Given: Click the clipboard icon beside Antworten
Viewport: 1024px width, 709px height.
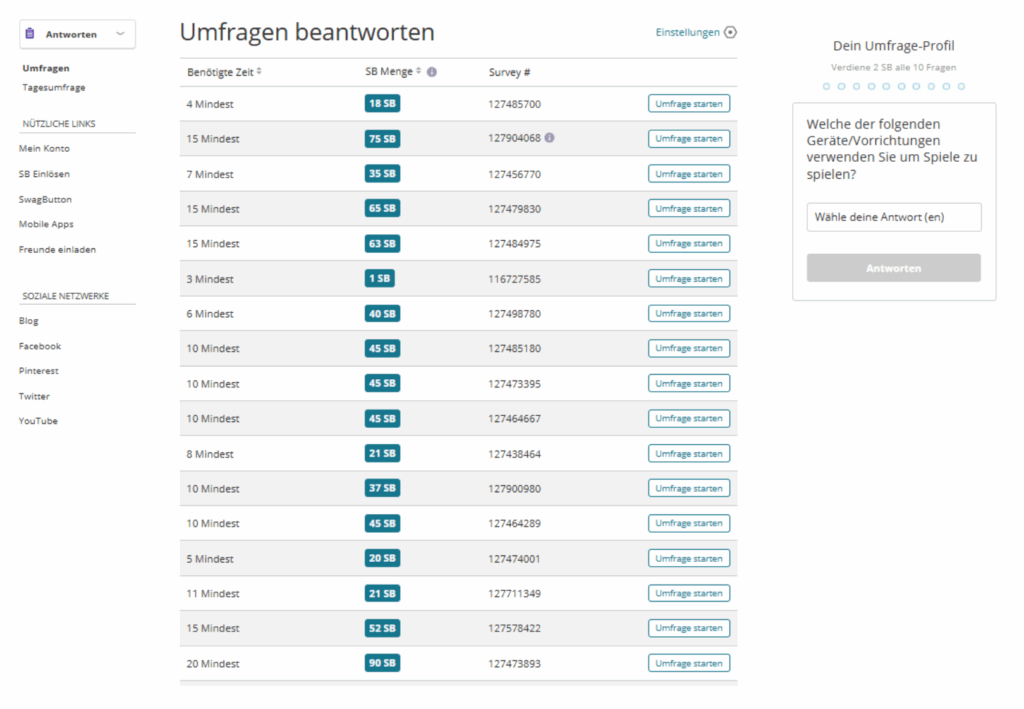Looking at the screenshot, I should click(30, 34).
